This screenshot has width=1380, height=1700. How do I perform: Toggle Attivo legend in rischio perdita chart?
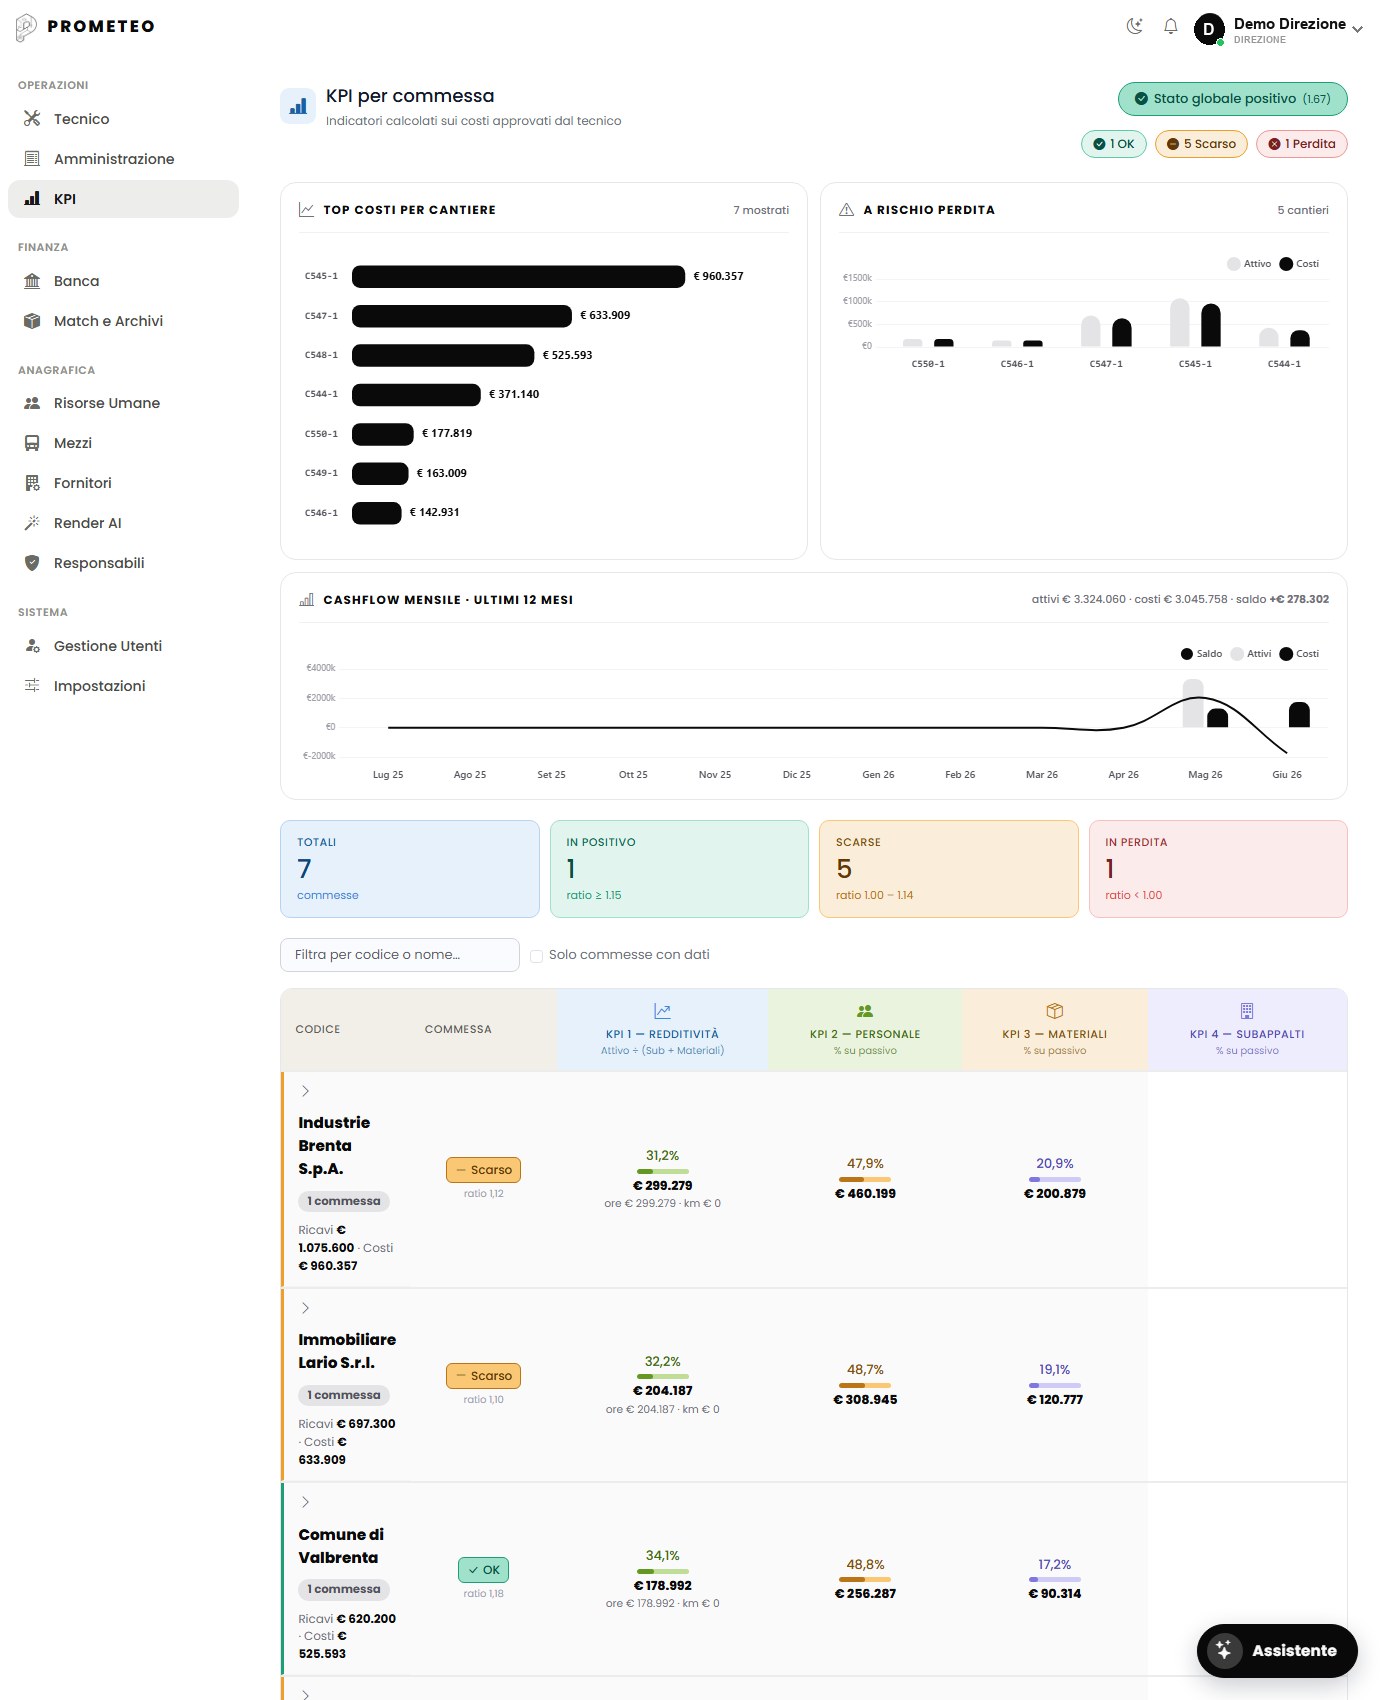(1249, 264)
